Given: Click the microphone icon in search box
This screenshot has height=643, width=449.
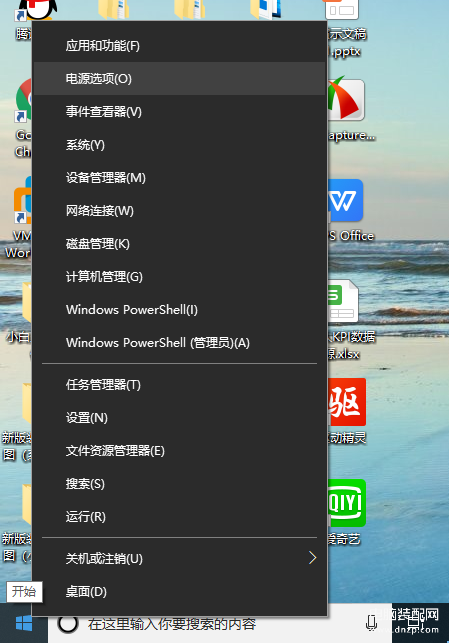Looking at the screenshot, I should 371,623.
